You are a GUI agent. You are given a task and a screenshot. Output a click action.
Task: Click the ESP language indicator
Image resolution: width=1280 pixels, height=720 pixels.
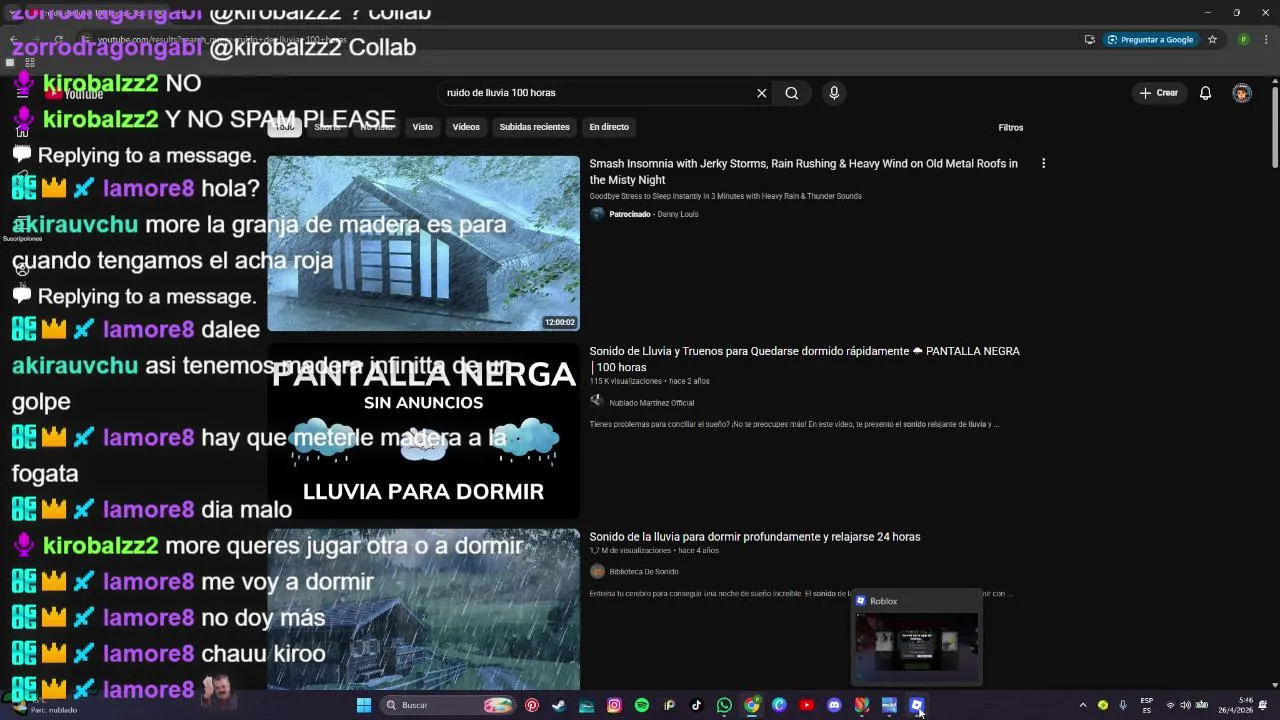click(1147, 705)
